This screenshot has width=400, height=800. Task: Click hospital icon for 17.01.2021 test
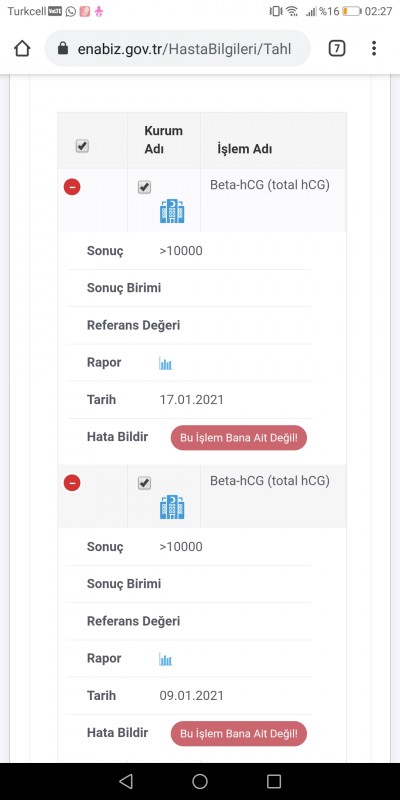(172, 211)
